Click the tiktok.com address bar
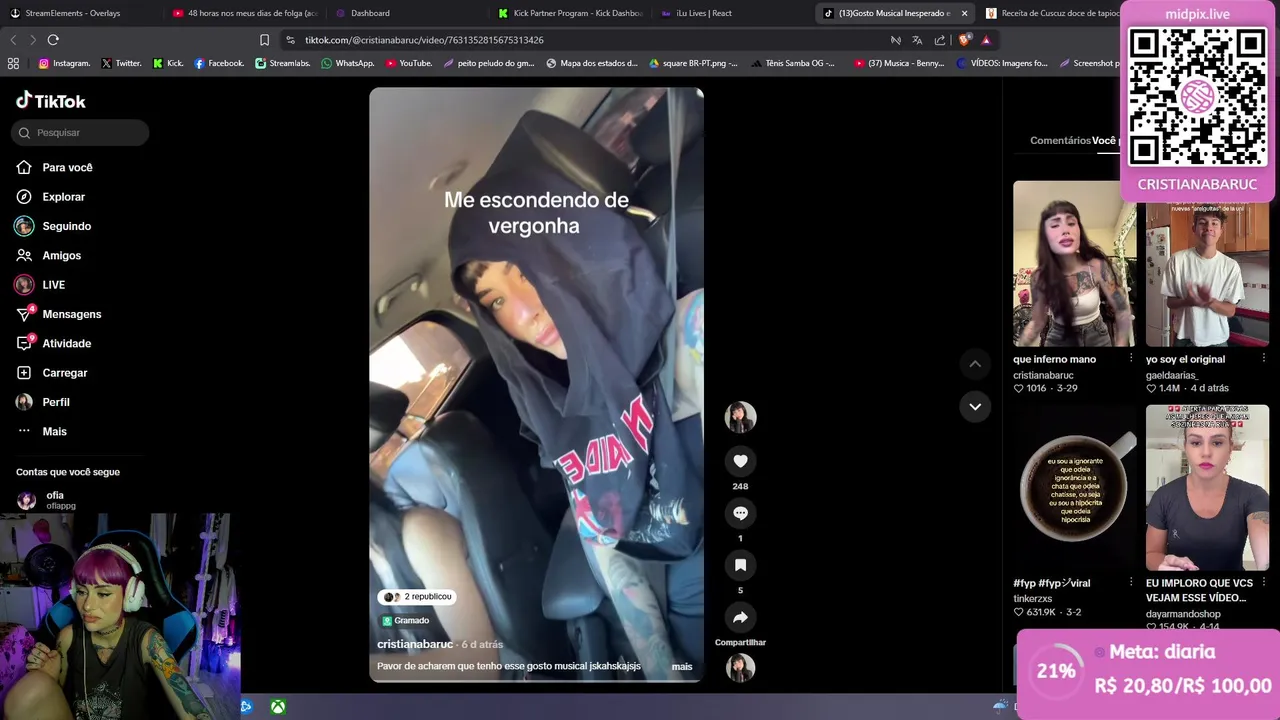The width and height of the screenshot is (1280, 720). (x=580, y=40)
